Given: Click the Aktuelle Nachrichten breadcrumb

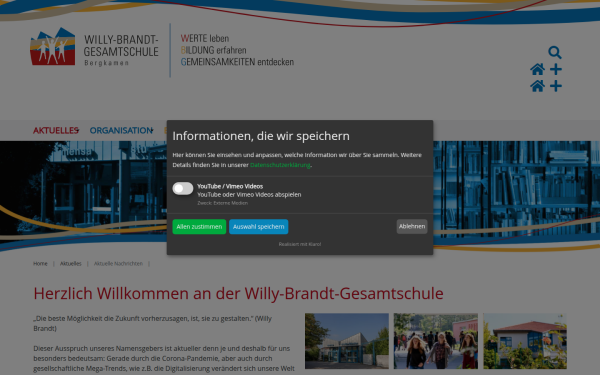Looking at the screenshot, I should [x=118, y=264].
